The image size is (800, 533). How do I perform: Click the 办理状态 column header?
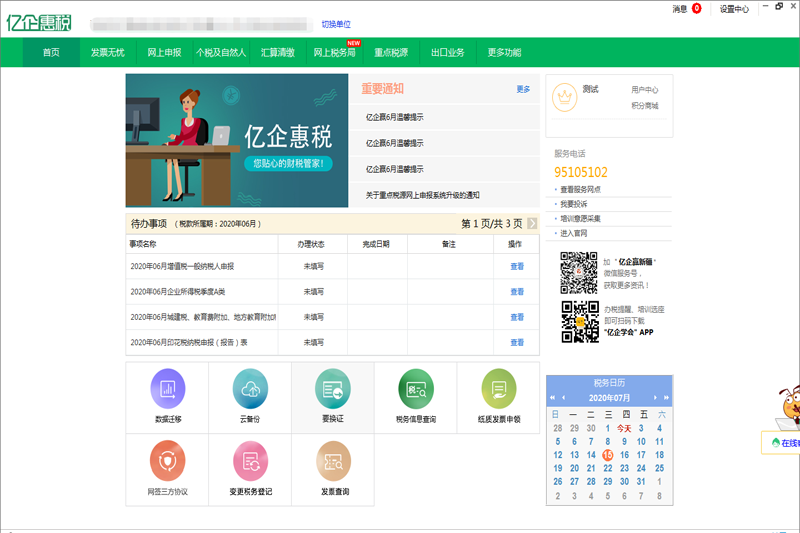(x=311, y=244)
